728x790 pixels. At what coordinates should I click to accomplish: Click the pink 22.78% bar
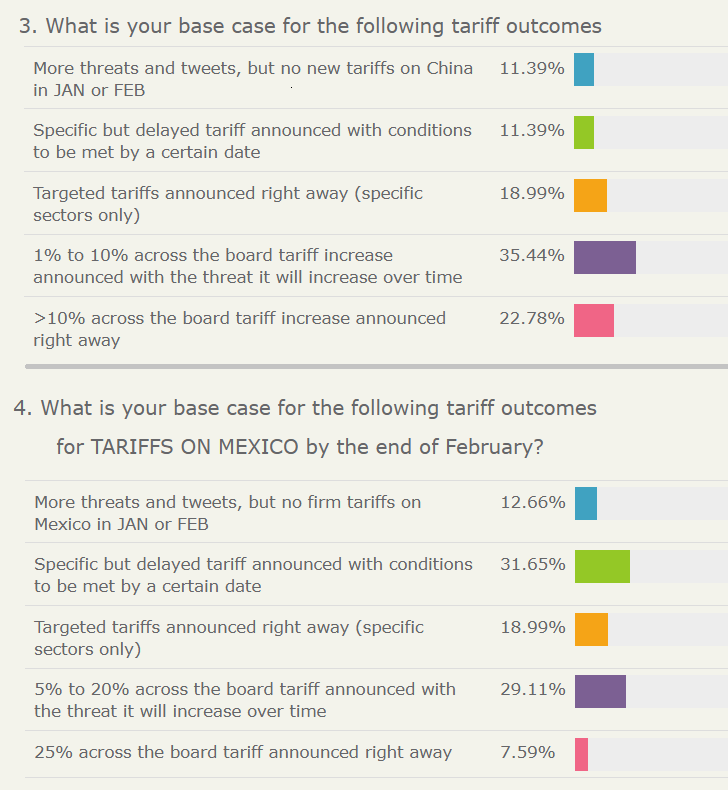coord(594,320)
